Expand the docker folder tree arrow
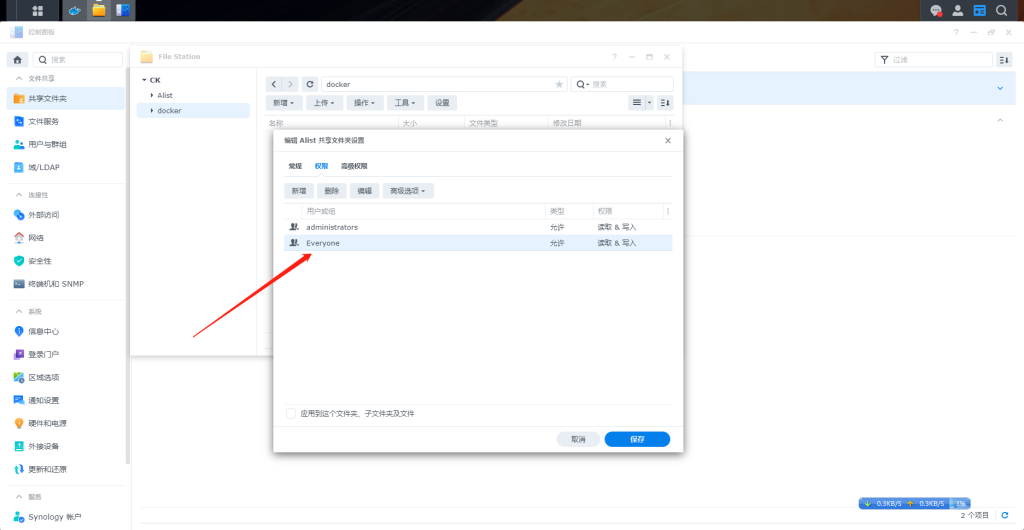 point(152,111)
